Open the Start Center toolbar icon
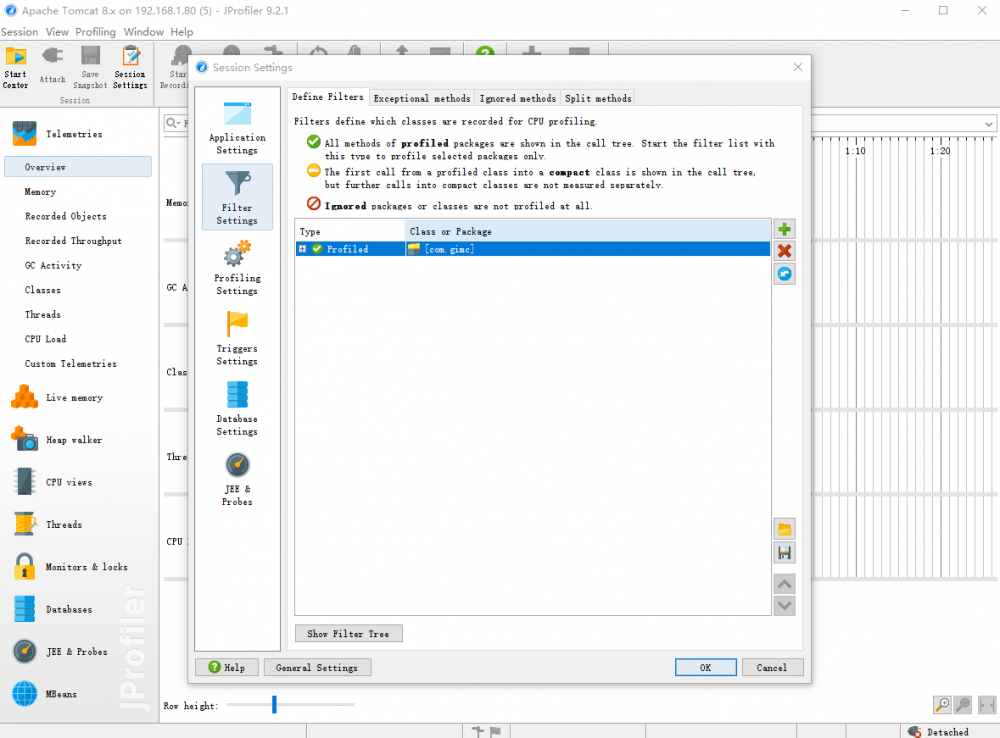 point(16,68)
